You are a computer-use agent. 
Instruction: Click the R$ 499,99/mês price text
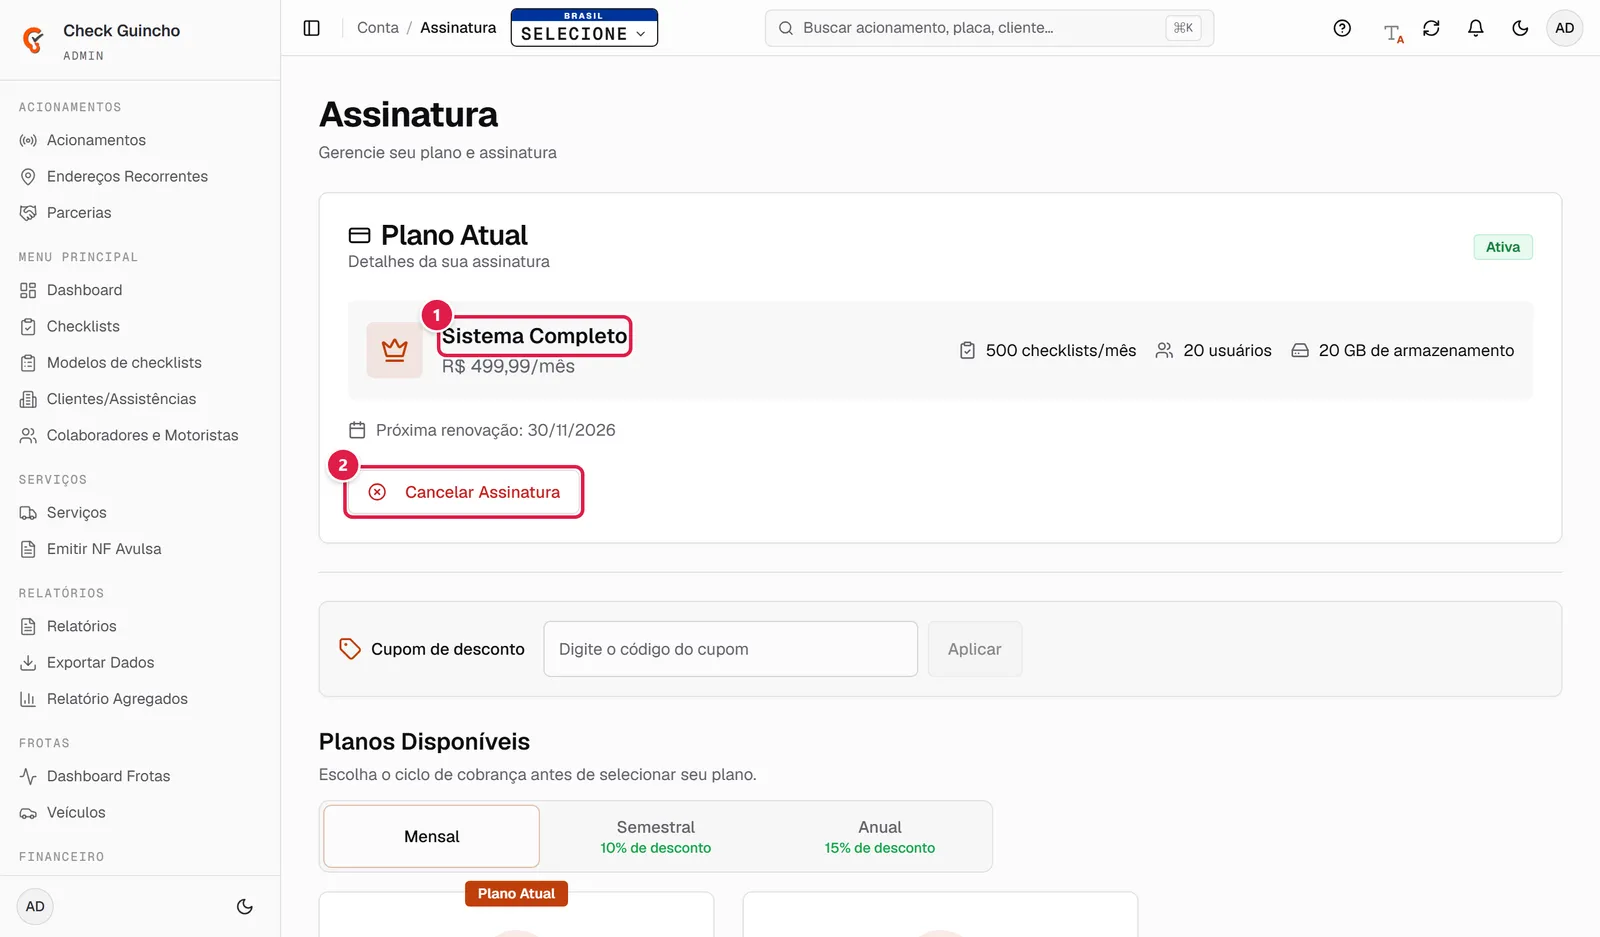tap(508, 367)
